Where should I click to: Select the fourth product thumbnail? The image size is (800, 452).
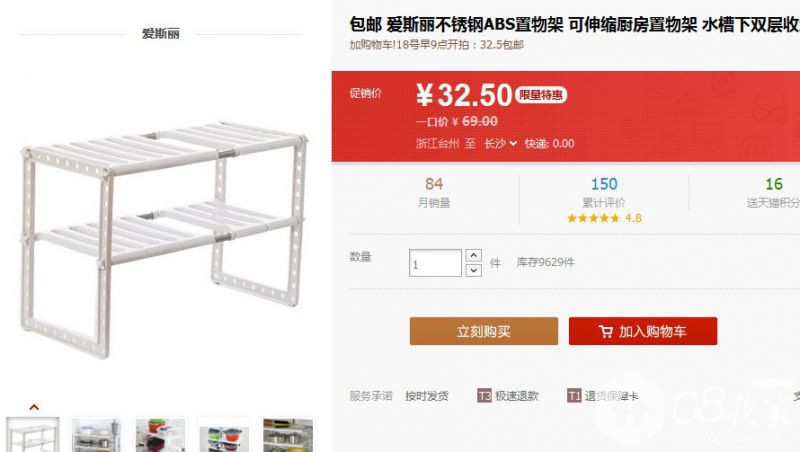click(x=224, y=435)
